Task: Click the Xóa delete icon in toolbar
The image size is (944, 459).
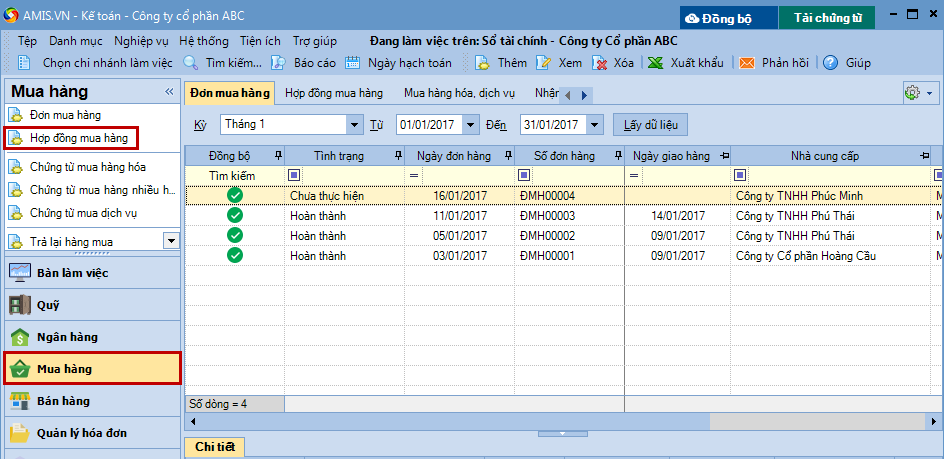Action: [600, 62]
